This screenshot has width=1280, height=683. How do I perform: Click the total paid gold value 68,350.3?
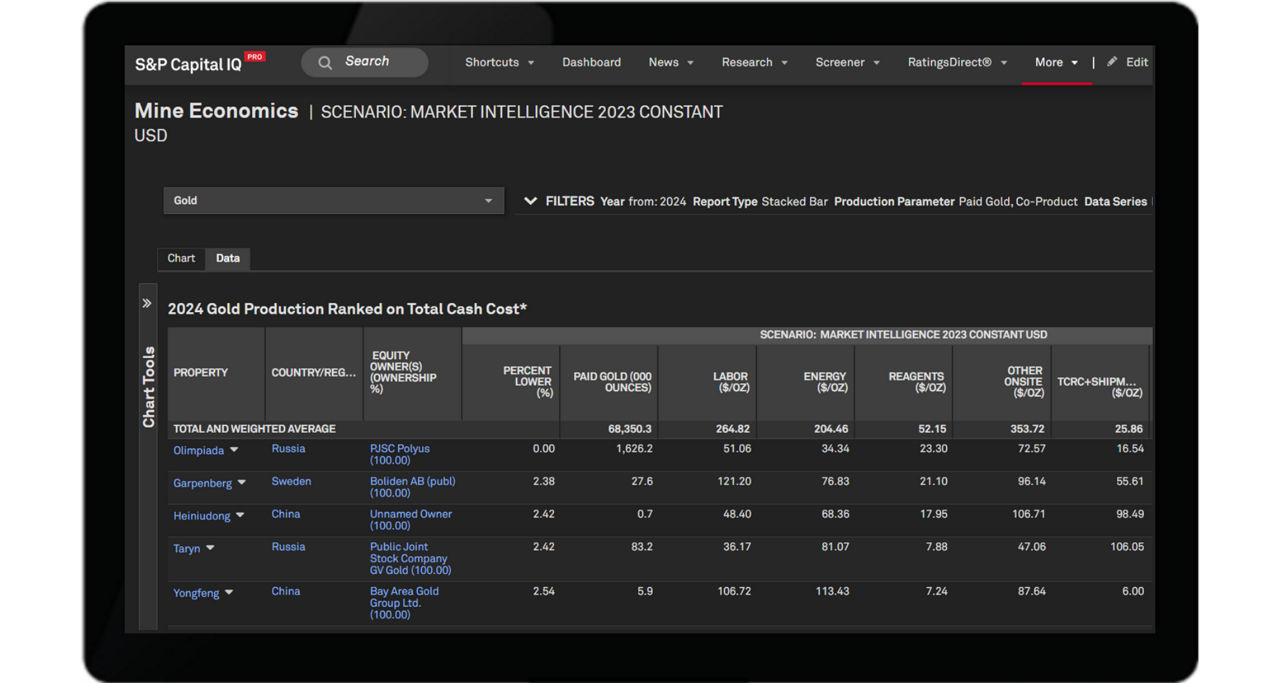[x=630, y=429]
